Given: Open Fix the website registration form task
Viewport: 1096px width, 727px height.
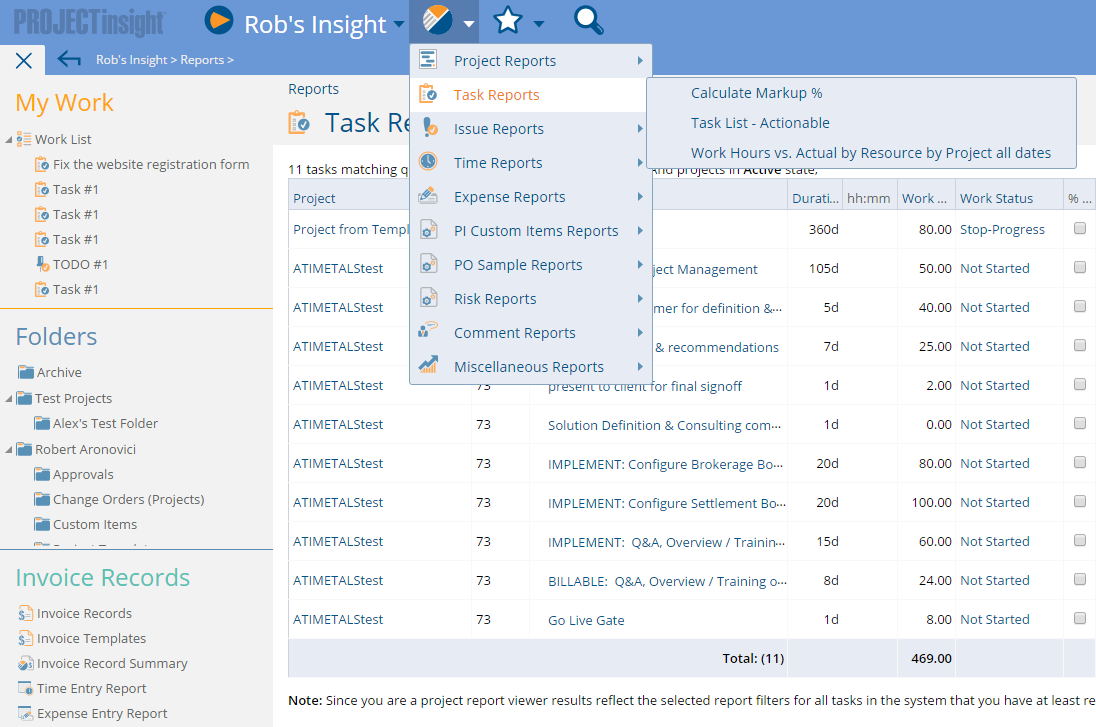Looking at the screenshot, I should (151, 164).
